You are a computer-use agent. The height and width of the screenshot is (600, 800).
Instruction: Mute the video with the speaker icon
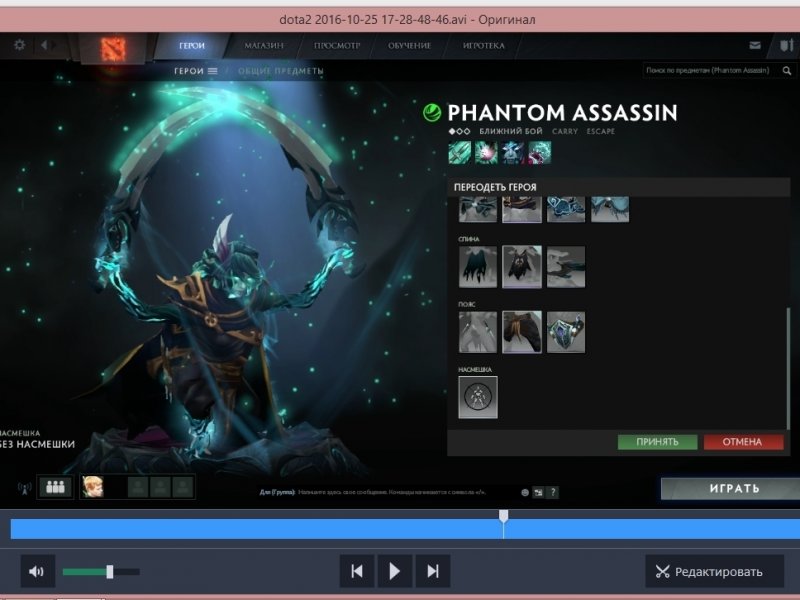tap(37, 571)
